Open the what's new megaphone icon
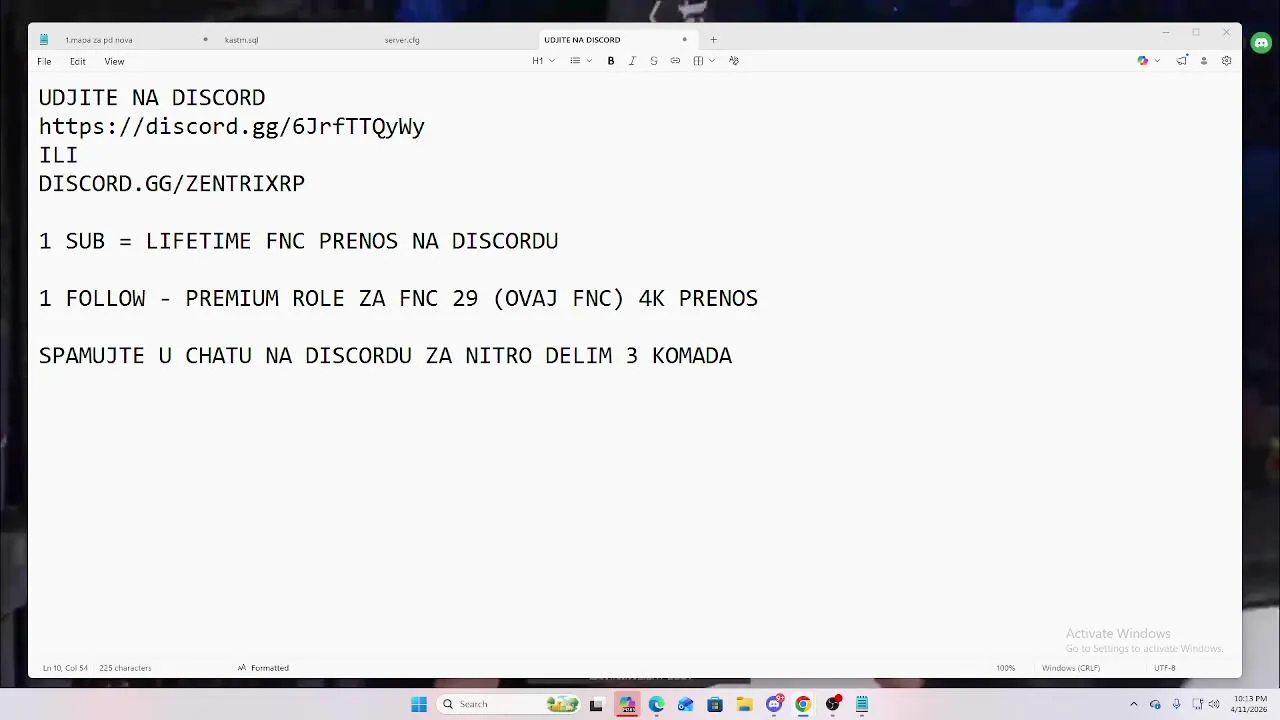The image size is (1280, 720). (x=1182, y=61)
